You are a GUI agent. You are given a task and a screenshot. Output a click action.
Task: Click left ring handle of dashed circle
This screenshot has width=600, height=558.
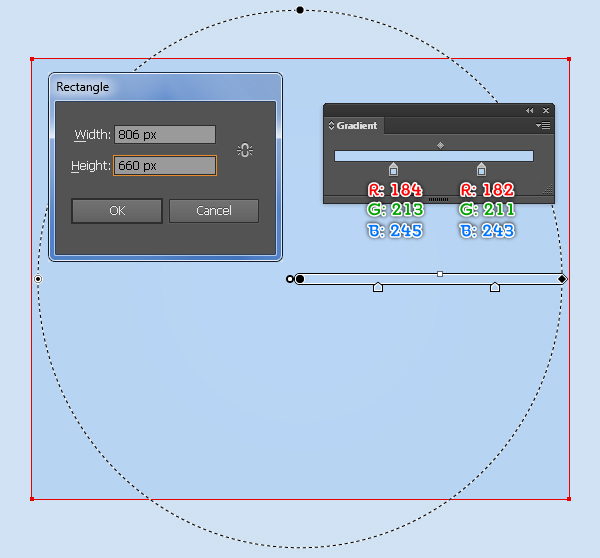(x=38, y=279)
